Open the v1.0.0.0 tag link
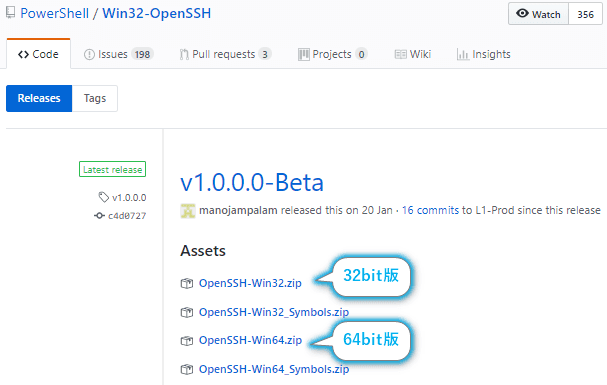The image size is (607, 385). point(129,198)
